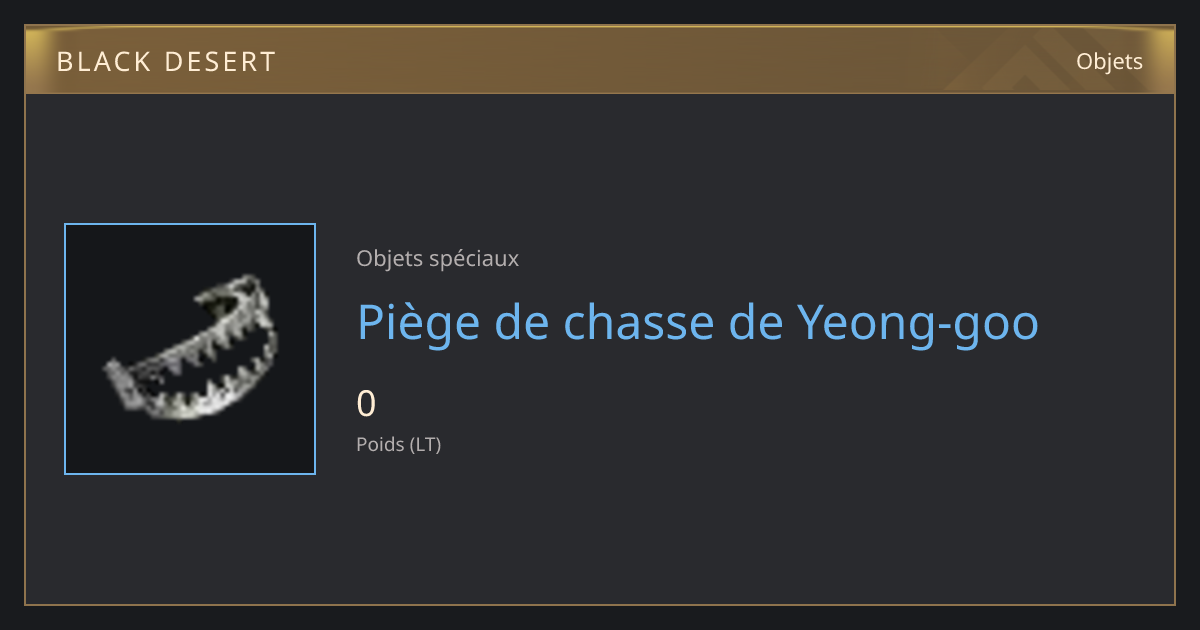Select the blue-bordered item thumbnail frame
This screenshot has height=630, width=1200.
click(190, 349)
